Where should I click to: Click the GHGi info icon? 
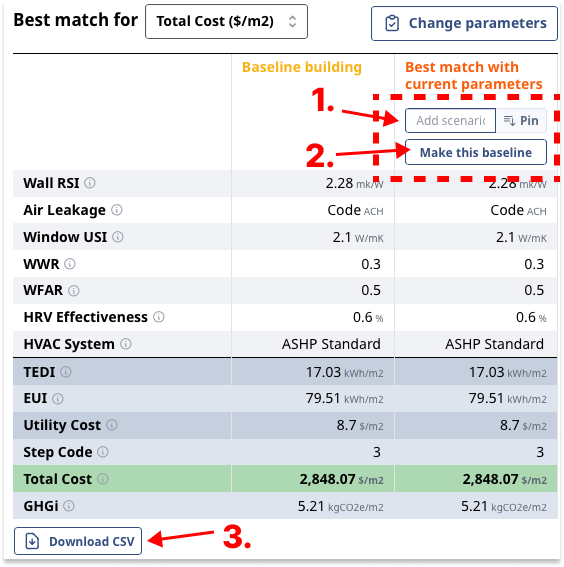[x=69, y=506]
